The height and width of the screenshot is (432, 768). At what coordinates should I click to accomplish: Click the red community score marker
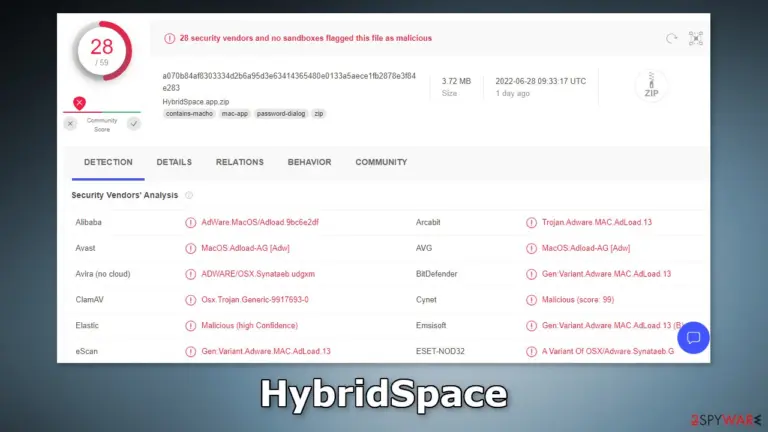click(x=79, y=103)
